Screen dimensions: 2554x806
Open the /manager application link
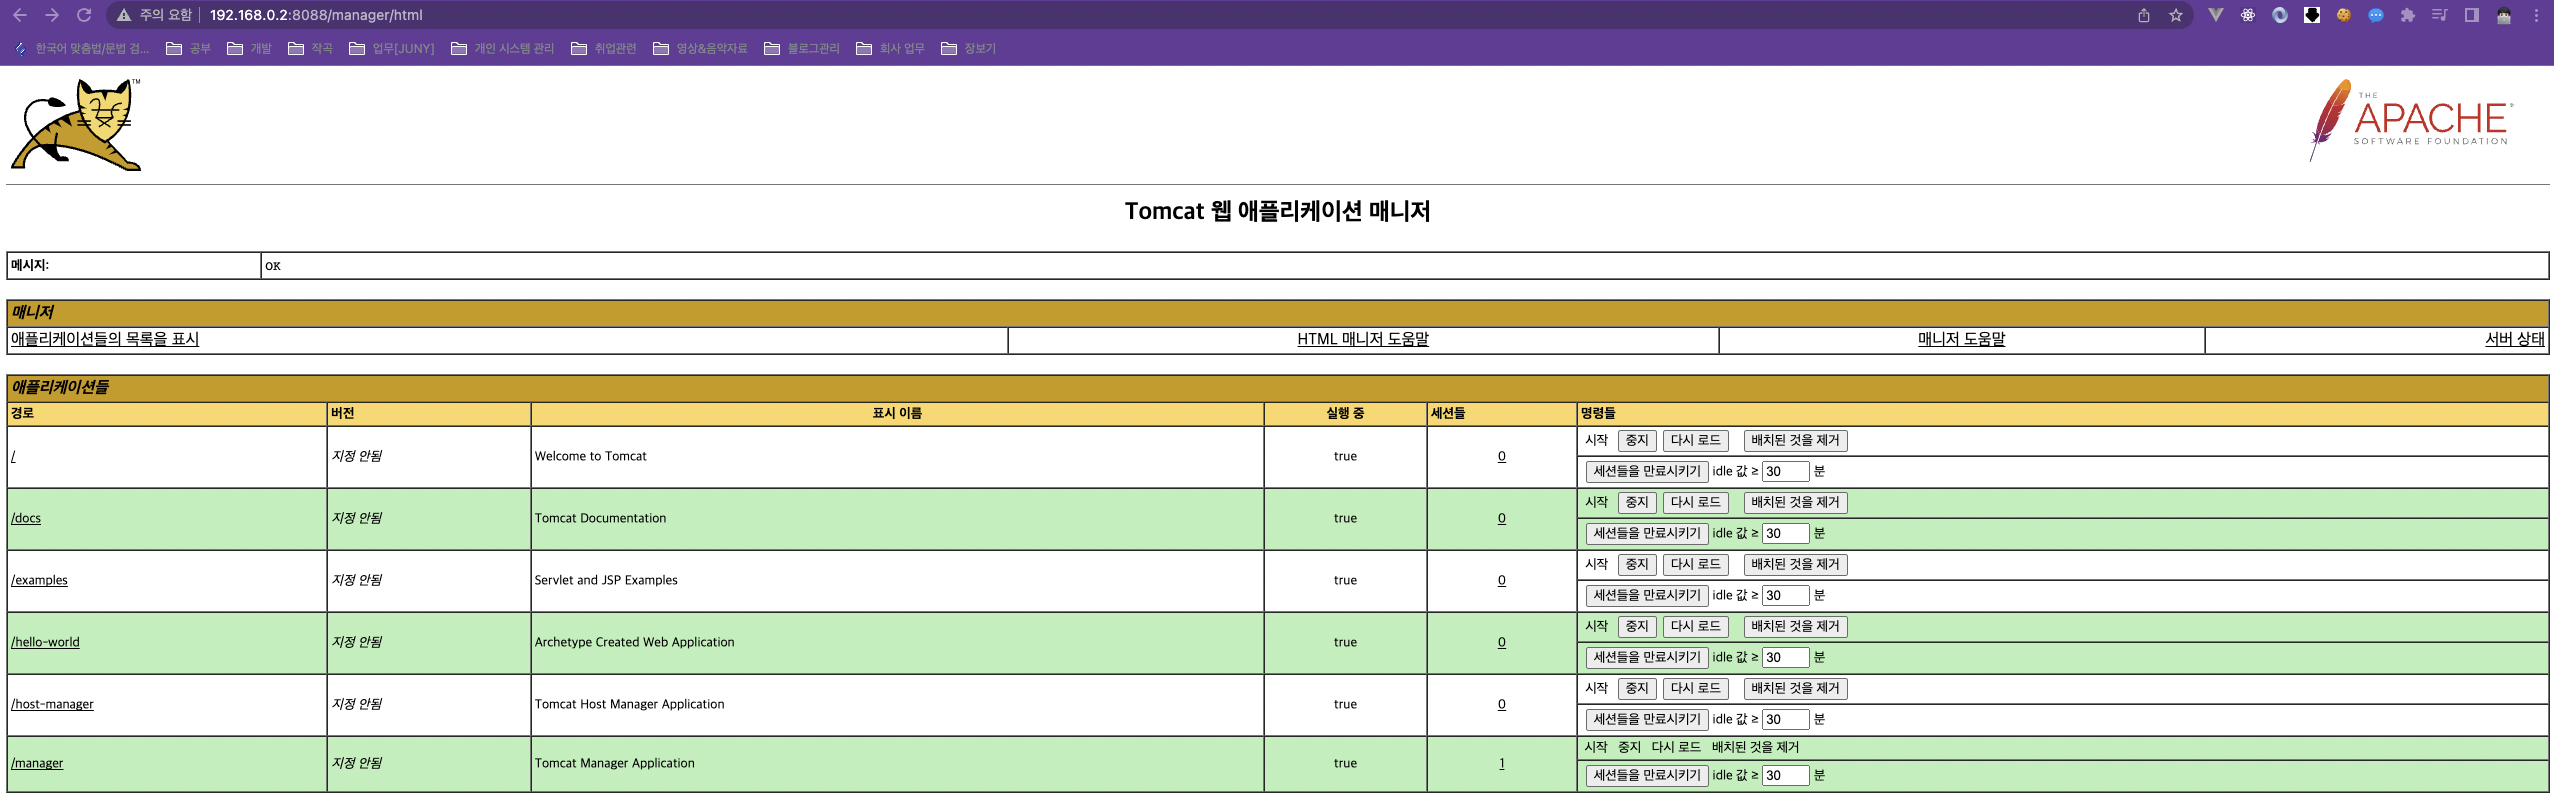(x=37, y=763)
